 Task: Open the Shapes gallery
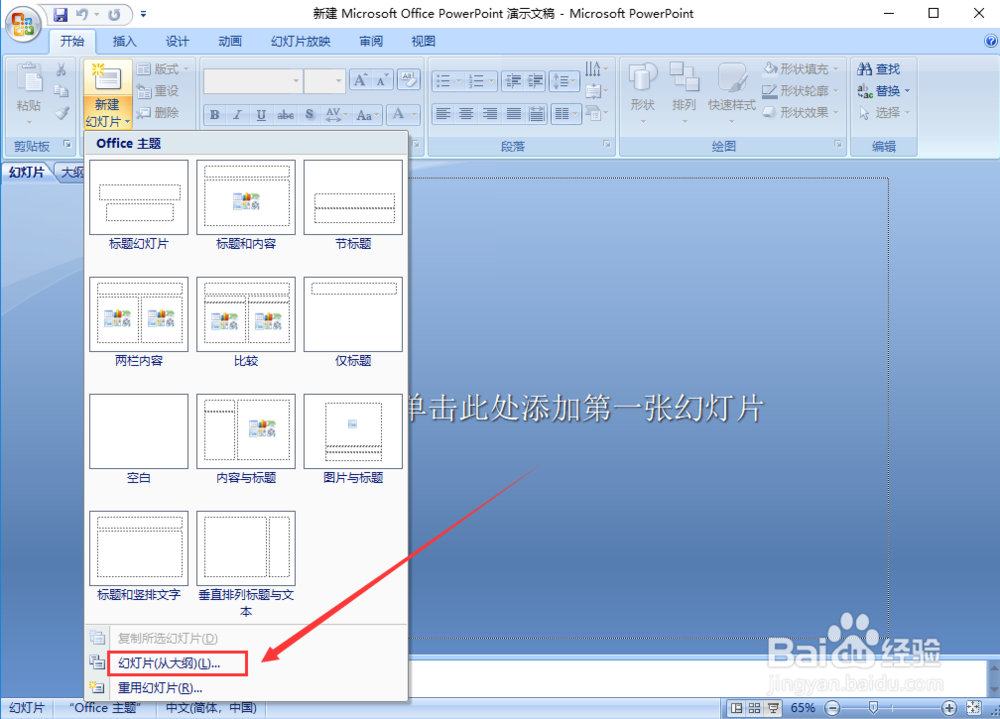643,93
